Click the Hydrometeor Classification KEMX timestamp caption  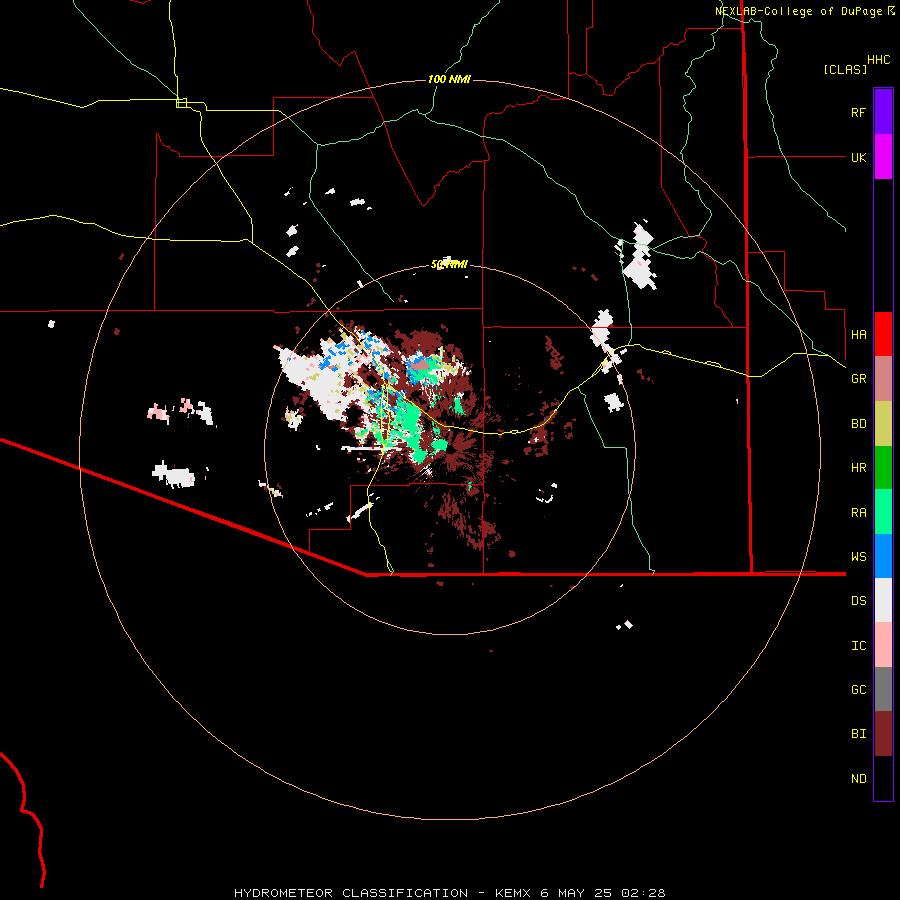click(x=449, y=893)
